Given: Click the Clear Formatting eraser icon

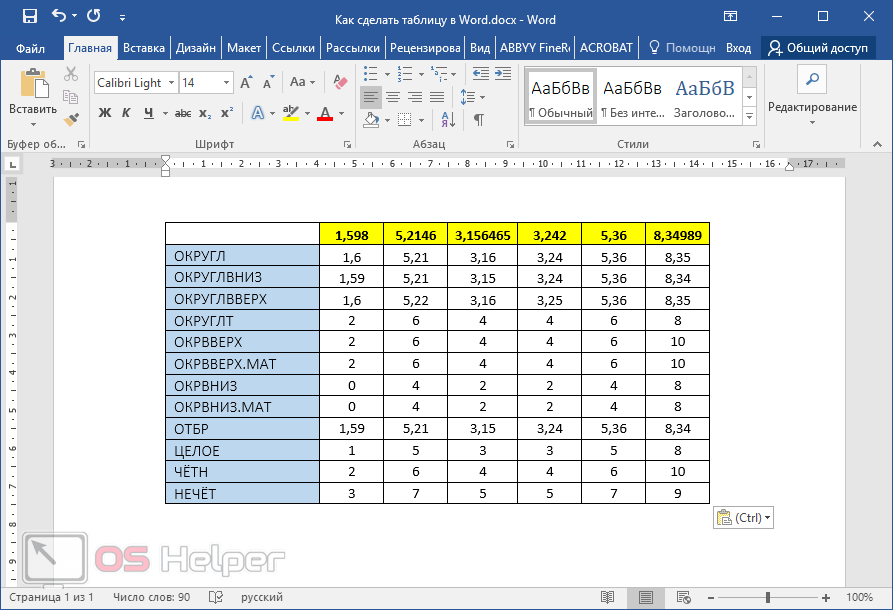Looking at the screenshot, I should [x=340, y=82].
